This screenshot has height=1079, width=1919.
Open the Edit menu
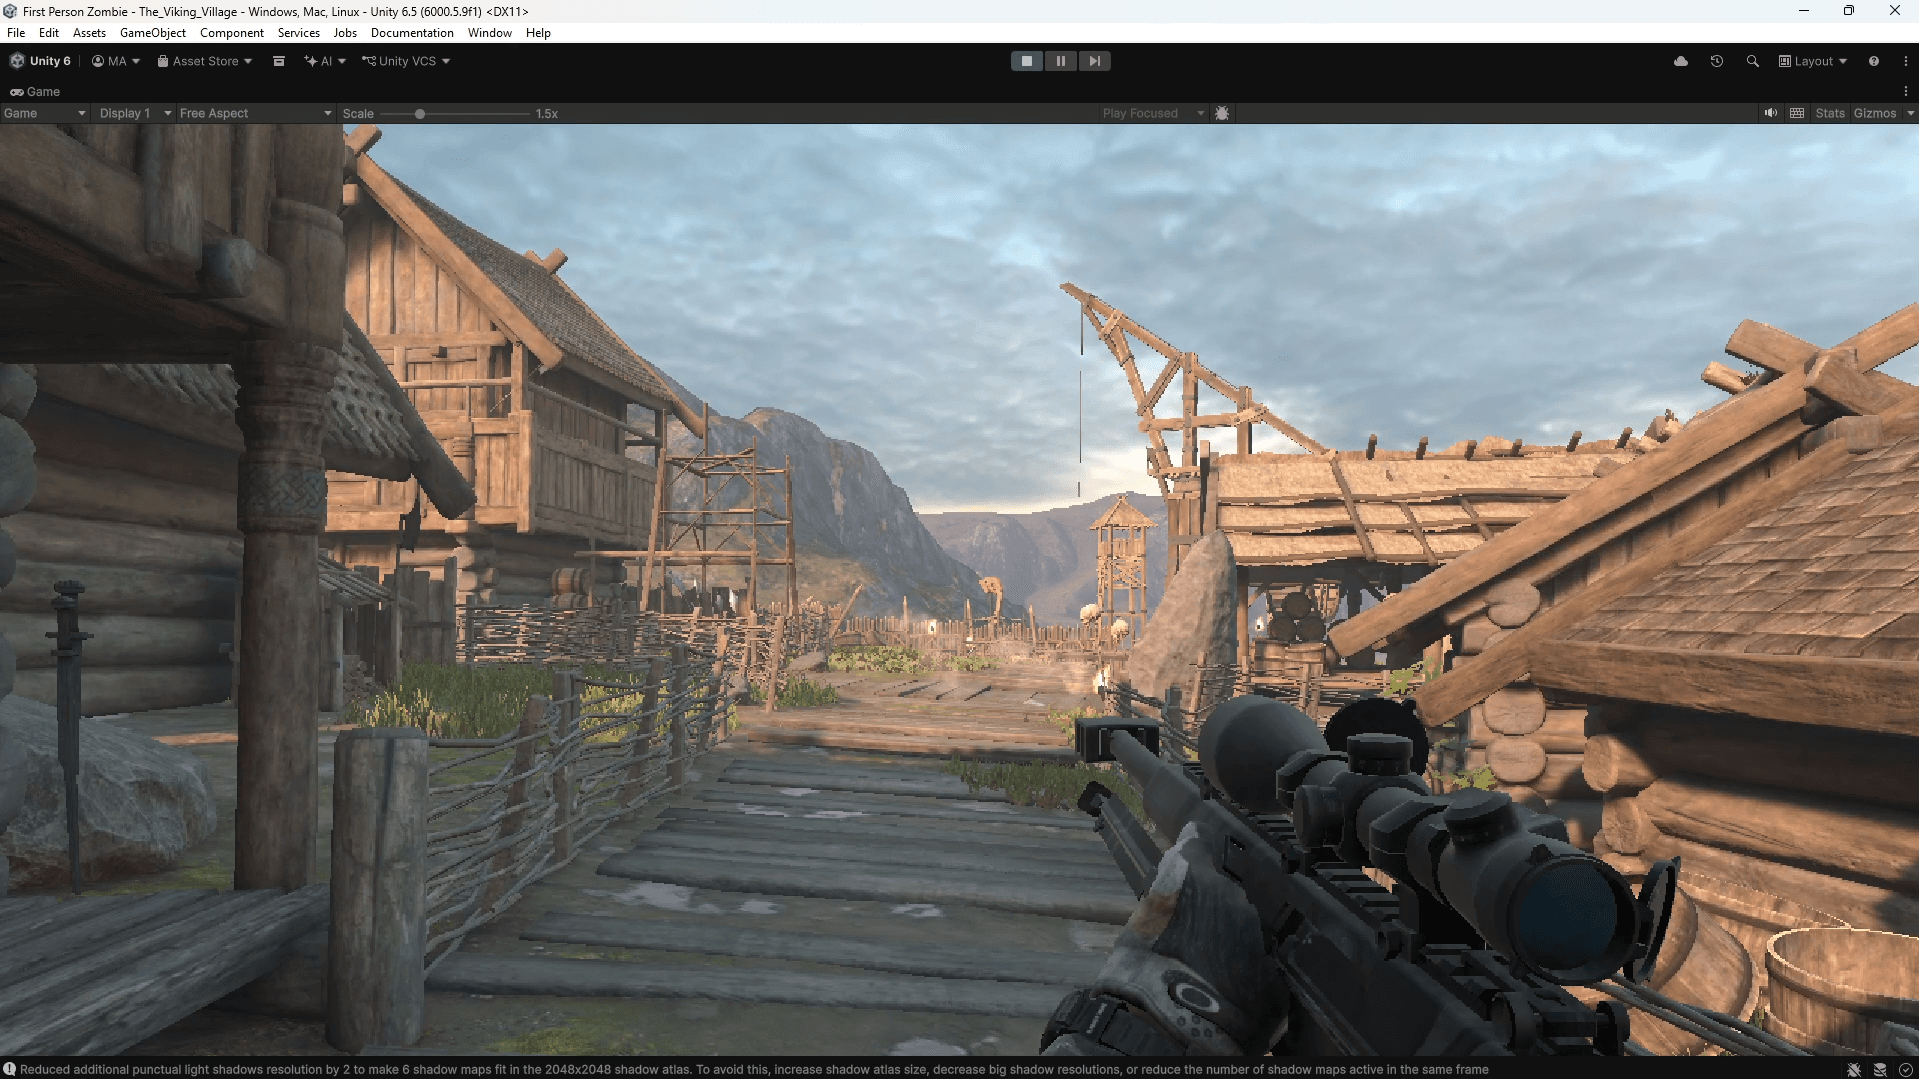(49, 33)
